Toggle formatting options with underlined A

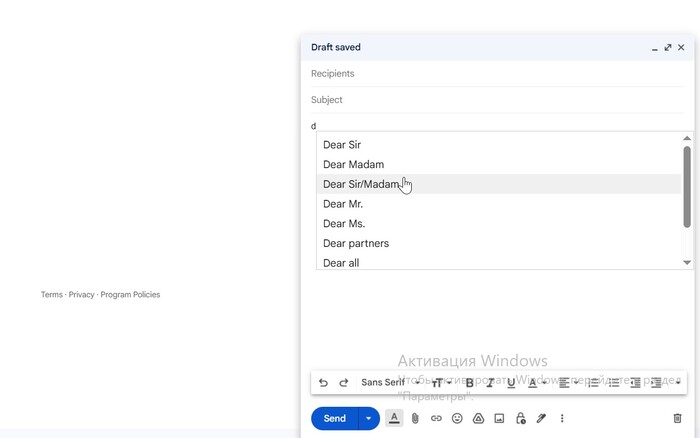click(x=394, y=419)
